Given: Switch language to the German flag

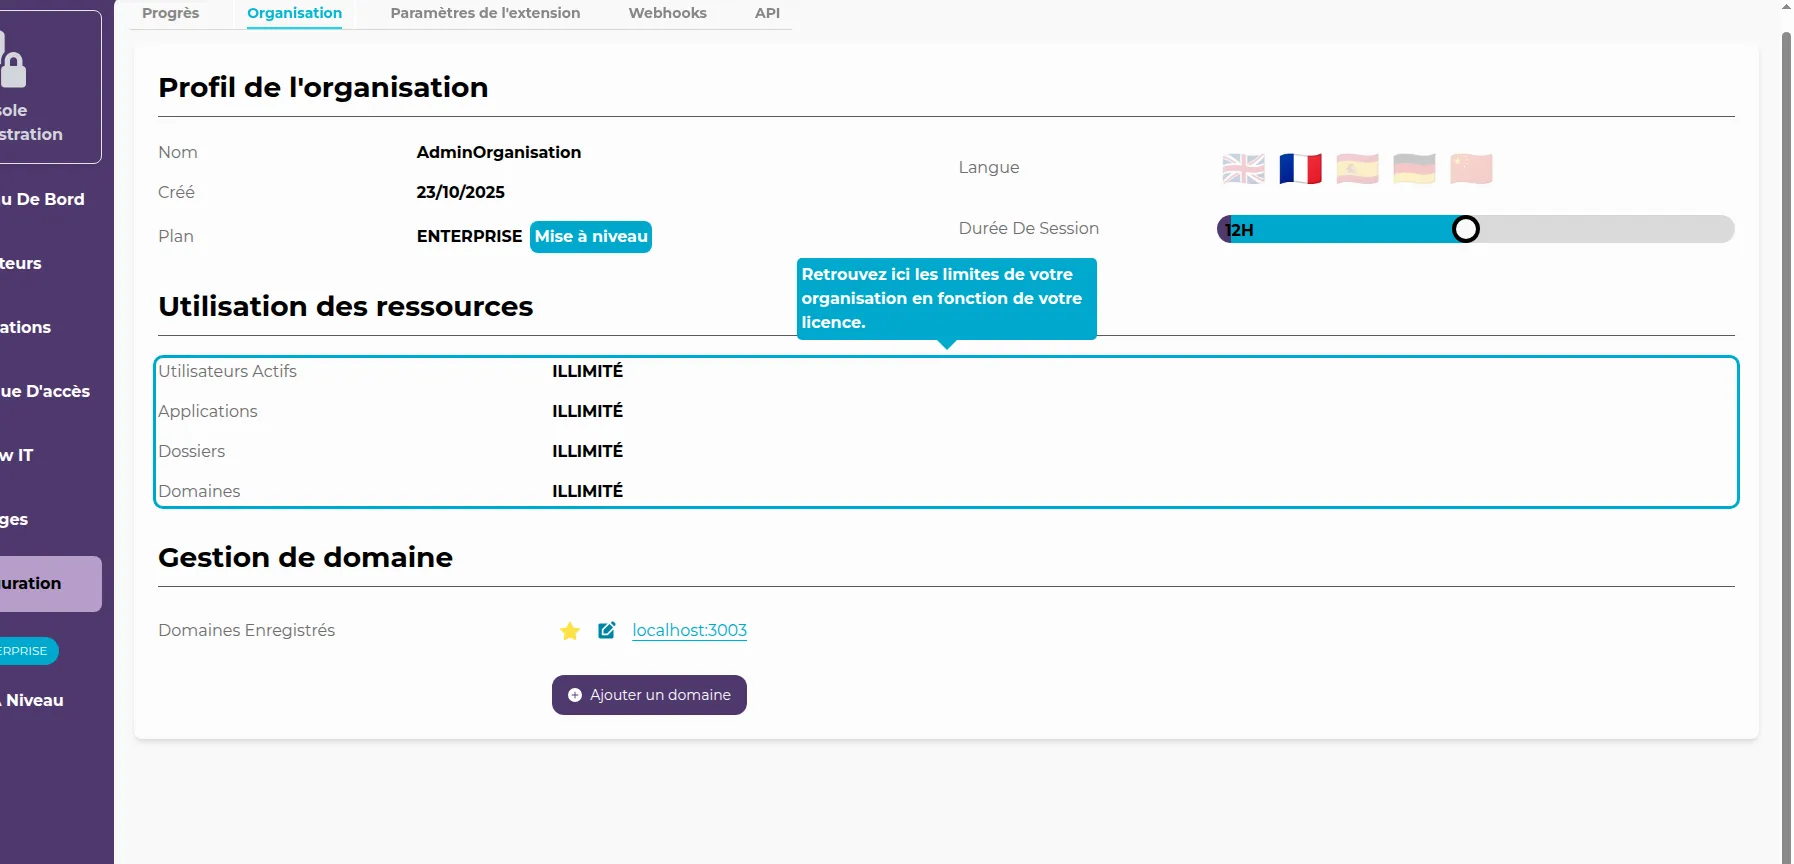Looking at the screenshot, I should [1414, 169].
